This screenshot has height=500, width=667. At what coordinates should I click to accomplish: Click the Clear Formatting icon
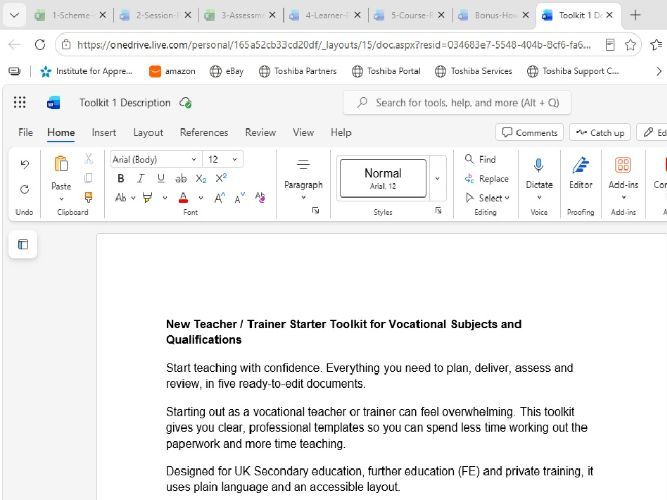coord(260,197)
